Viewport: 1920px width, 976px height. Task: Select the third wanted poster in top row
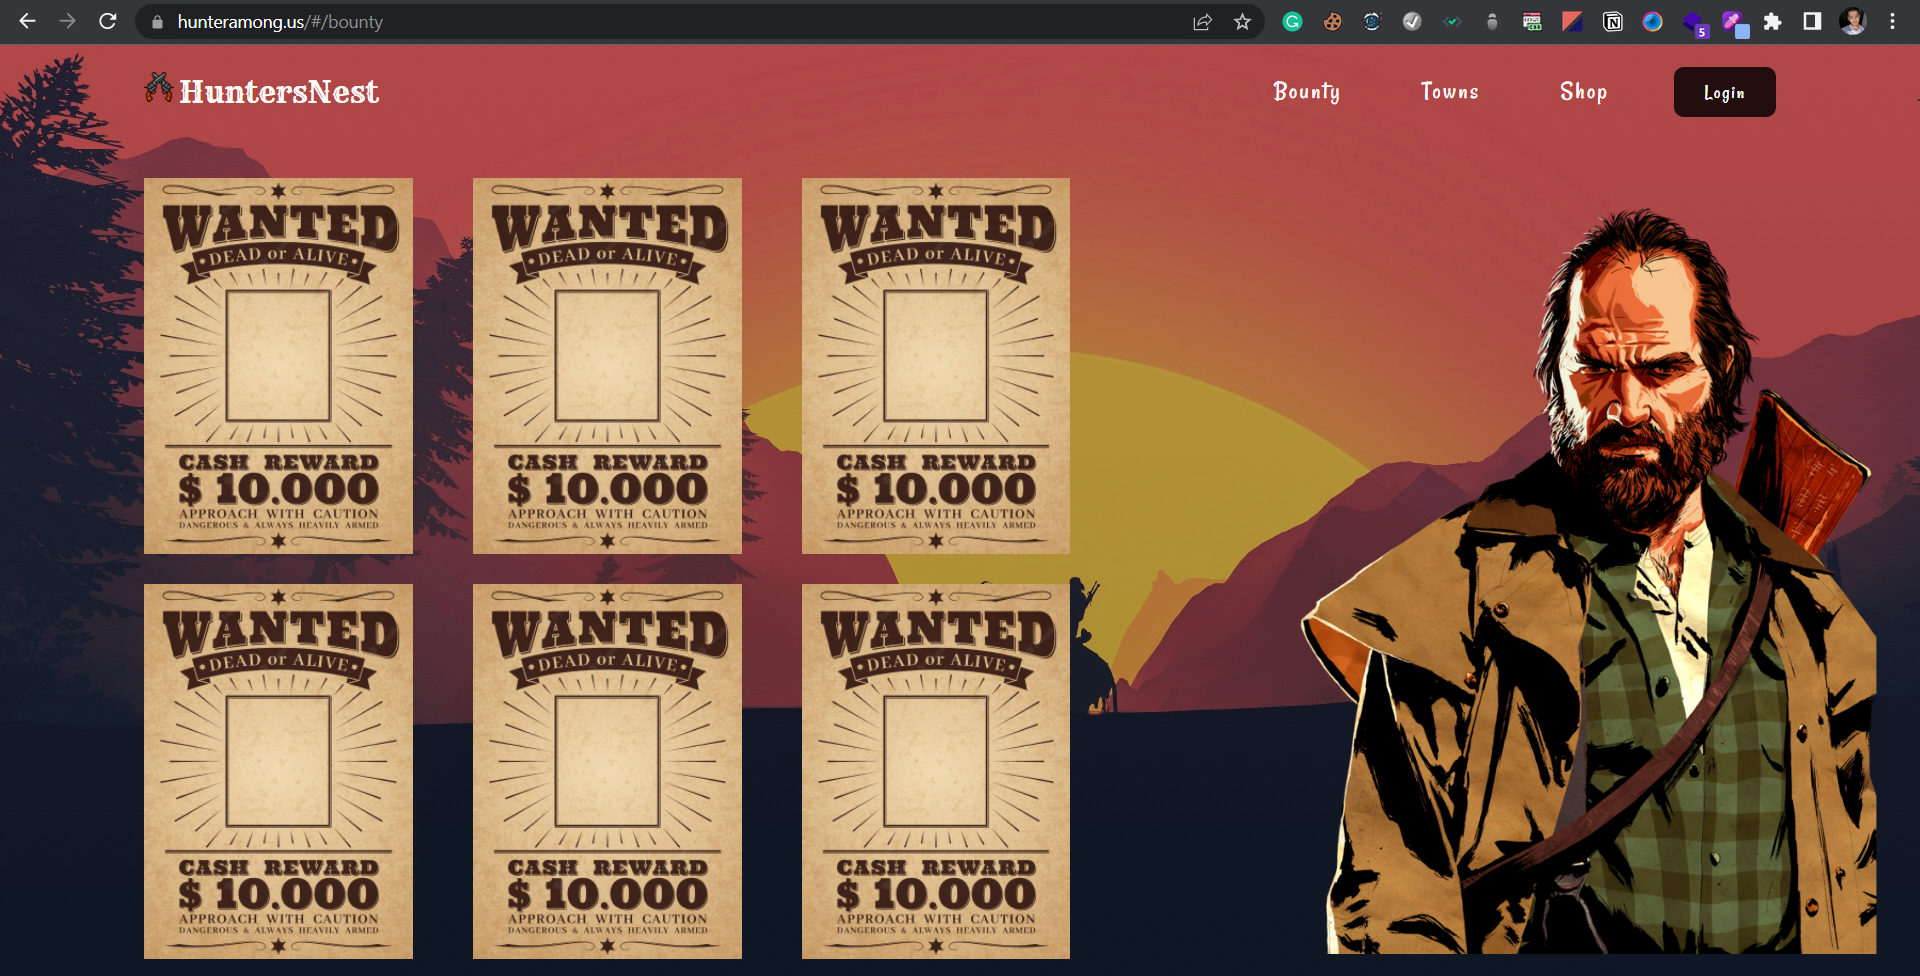(x=936, y=366)
